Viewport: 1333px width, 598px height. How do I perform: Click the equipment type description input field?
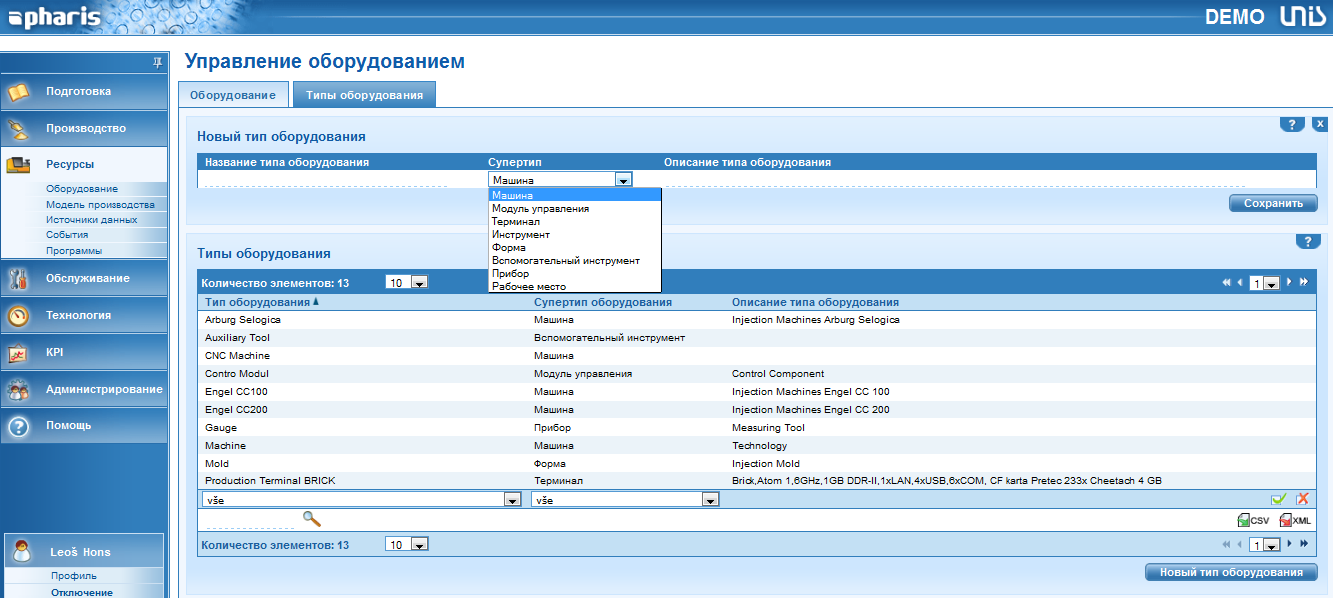(x=986, y=179)
